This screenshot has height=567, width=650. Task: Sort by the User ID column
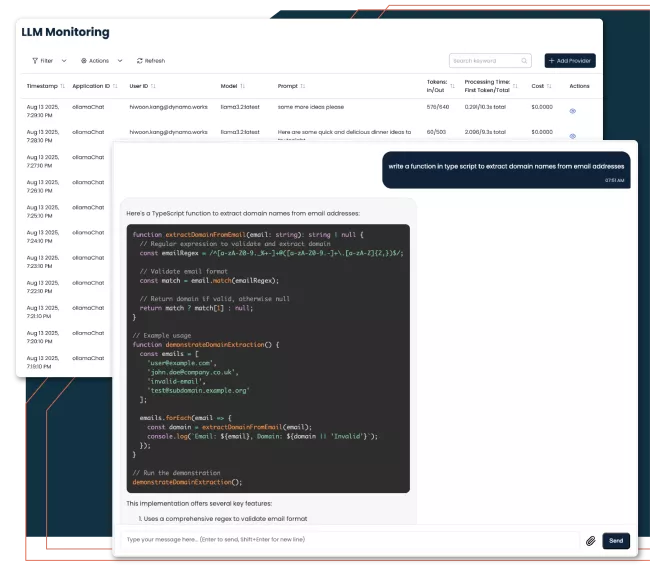[x=153, y=86]
